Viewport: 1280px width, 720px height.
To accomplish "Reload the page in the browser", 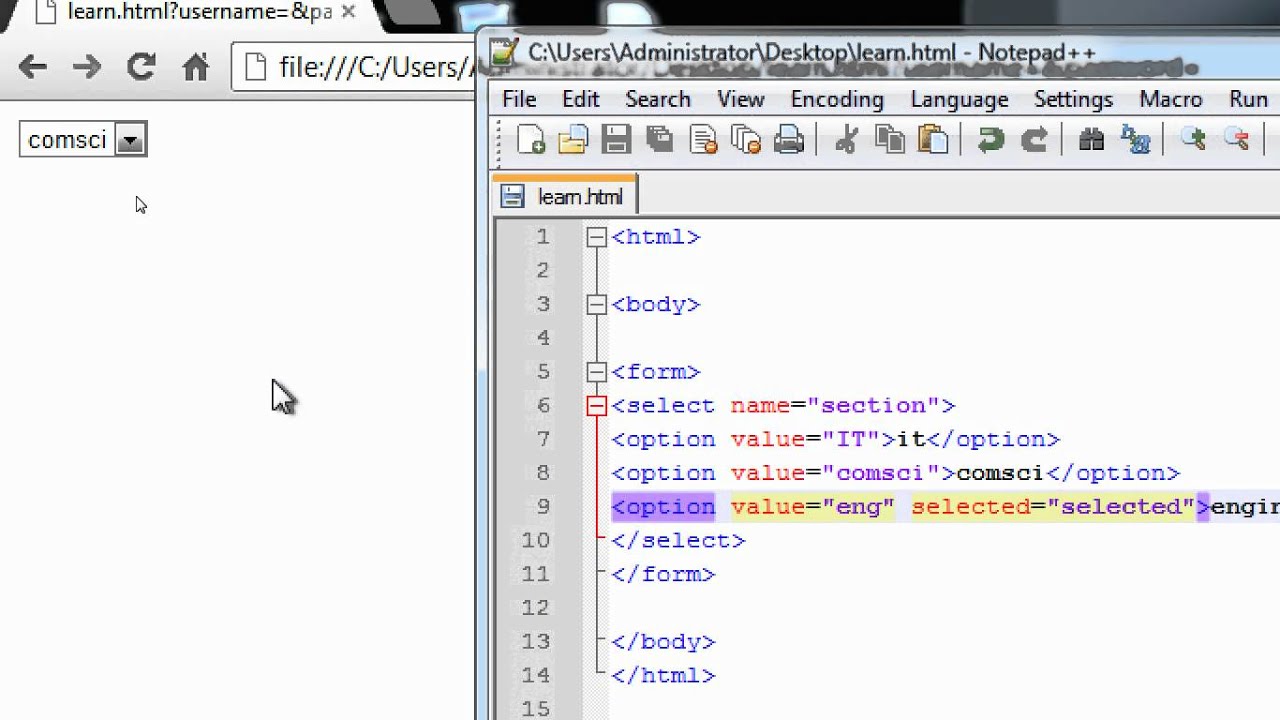I will [141, 67].
